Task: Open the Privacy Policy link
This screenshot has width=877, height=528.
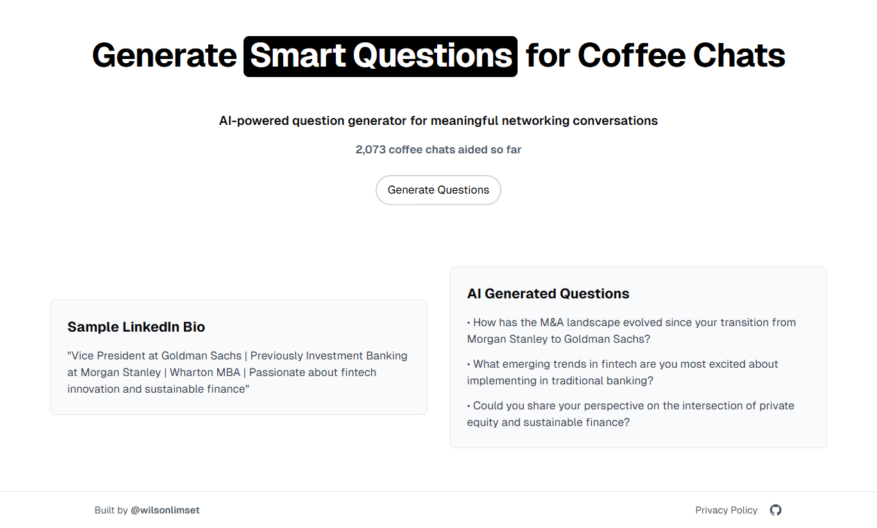Action: point(726,510)
